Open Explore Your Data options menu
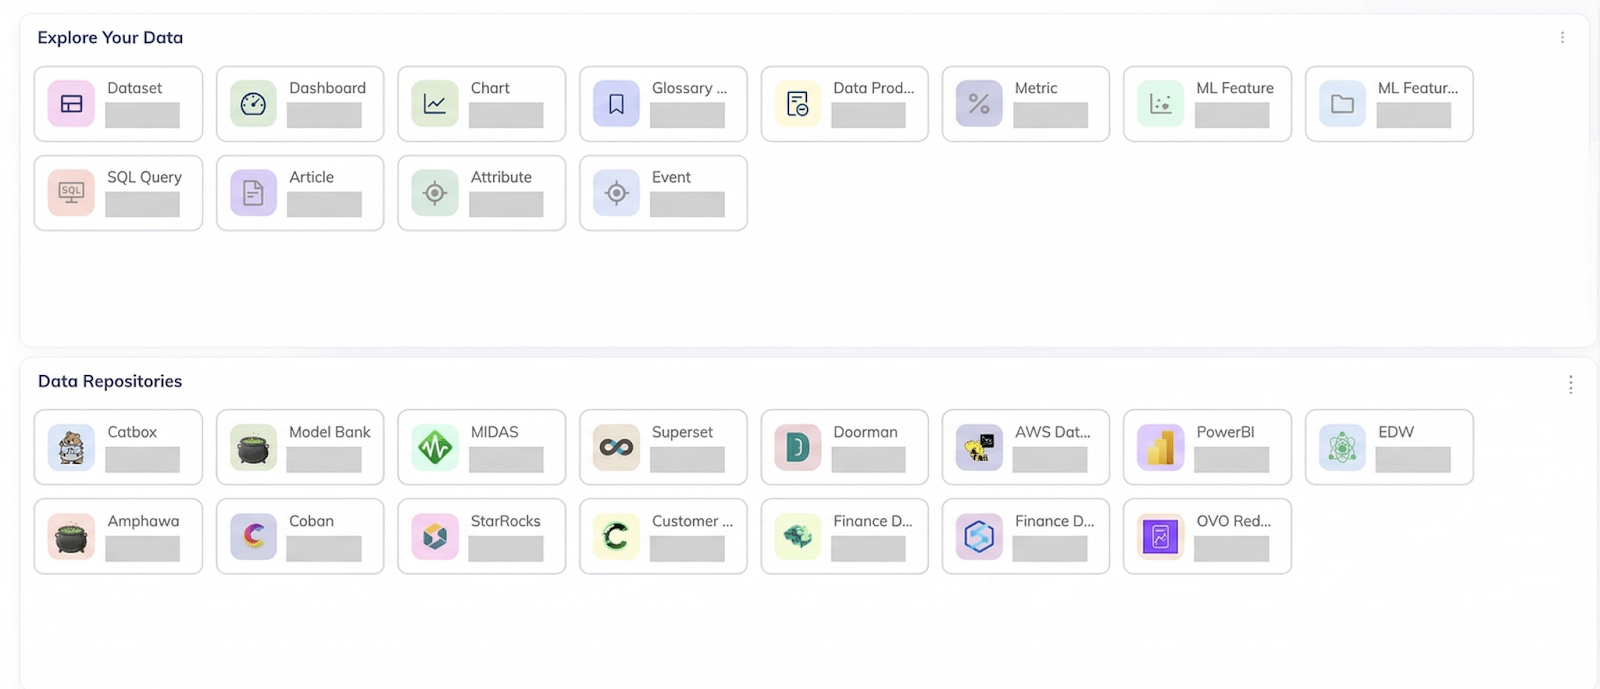The height and width of the screenshot is (689, 1600). point(1562,38)
